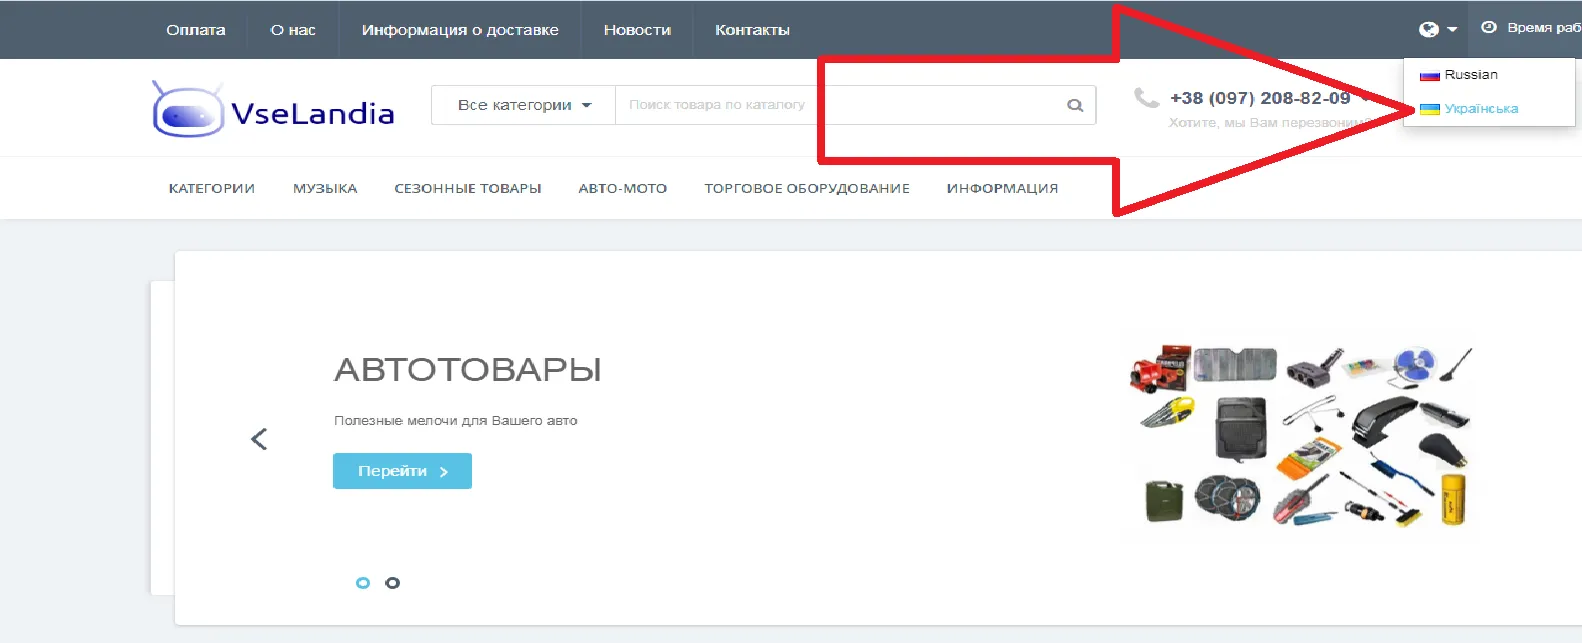Go to previous slide with left arrow
The image size is (1582, 643).
pyautogui.click(x=259, y=439)
